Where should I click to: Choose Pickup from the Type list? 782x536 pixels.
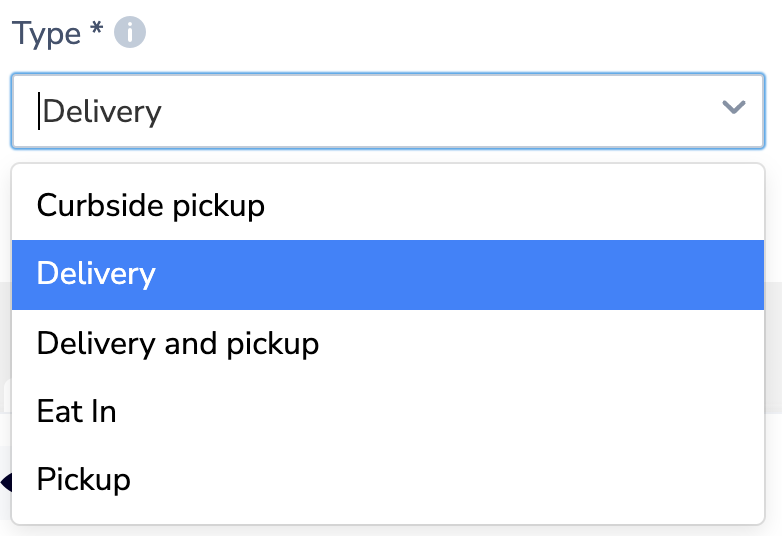click(388, 480)
